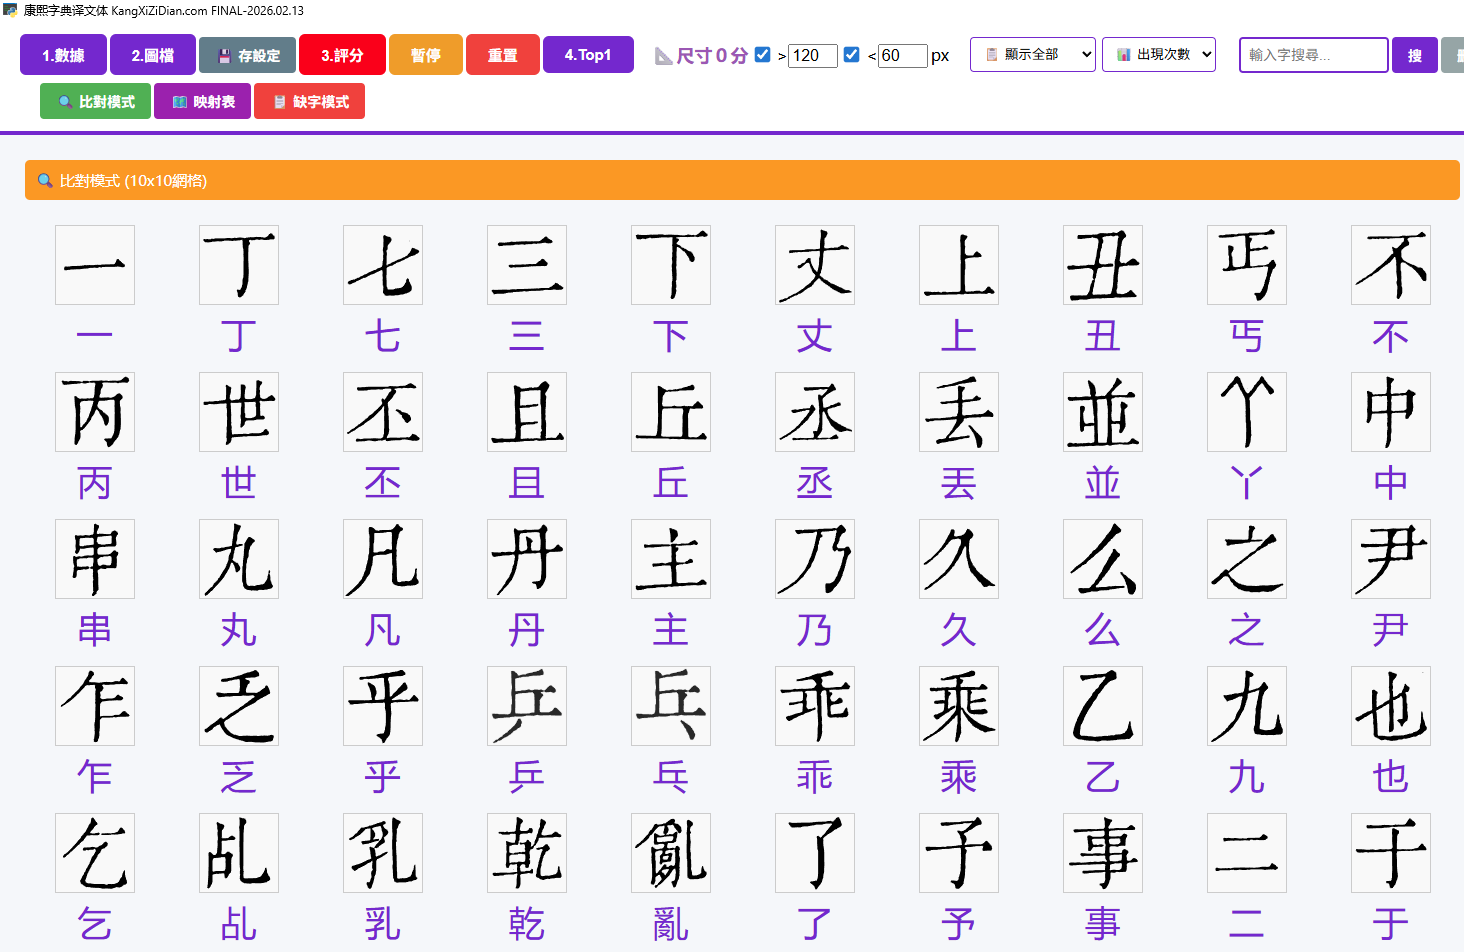Click the book icon on 映射表 button
Image resolution: width=1464 pixels, height=952 pixels.
(x=177, y=101)
